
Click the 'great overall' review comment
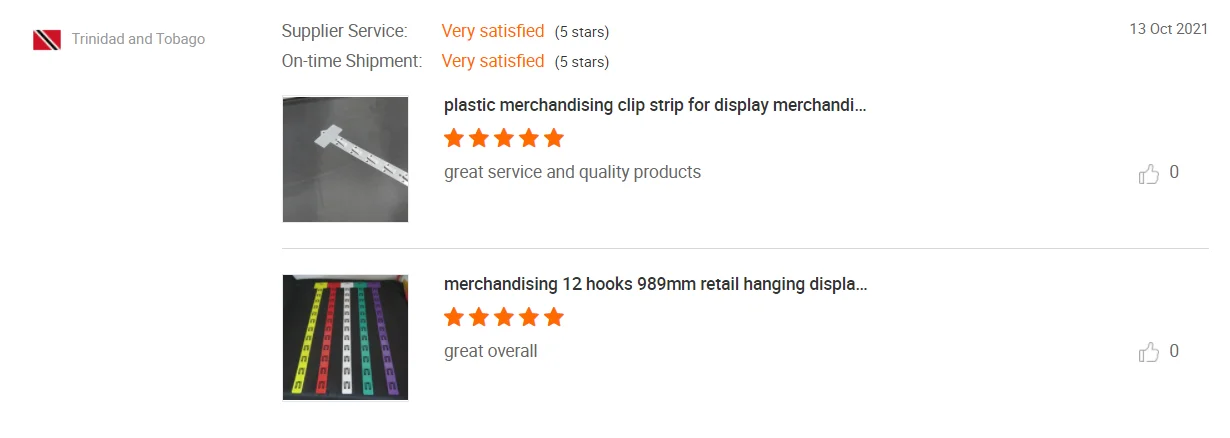pos(490,351)
